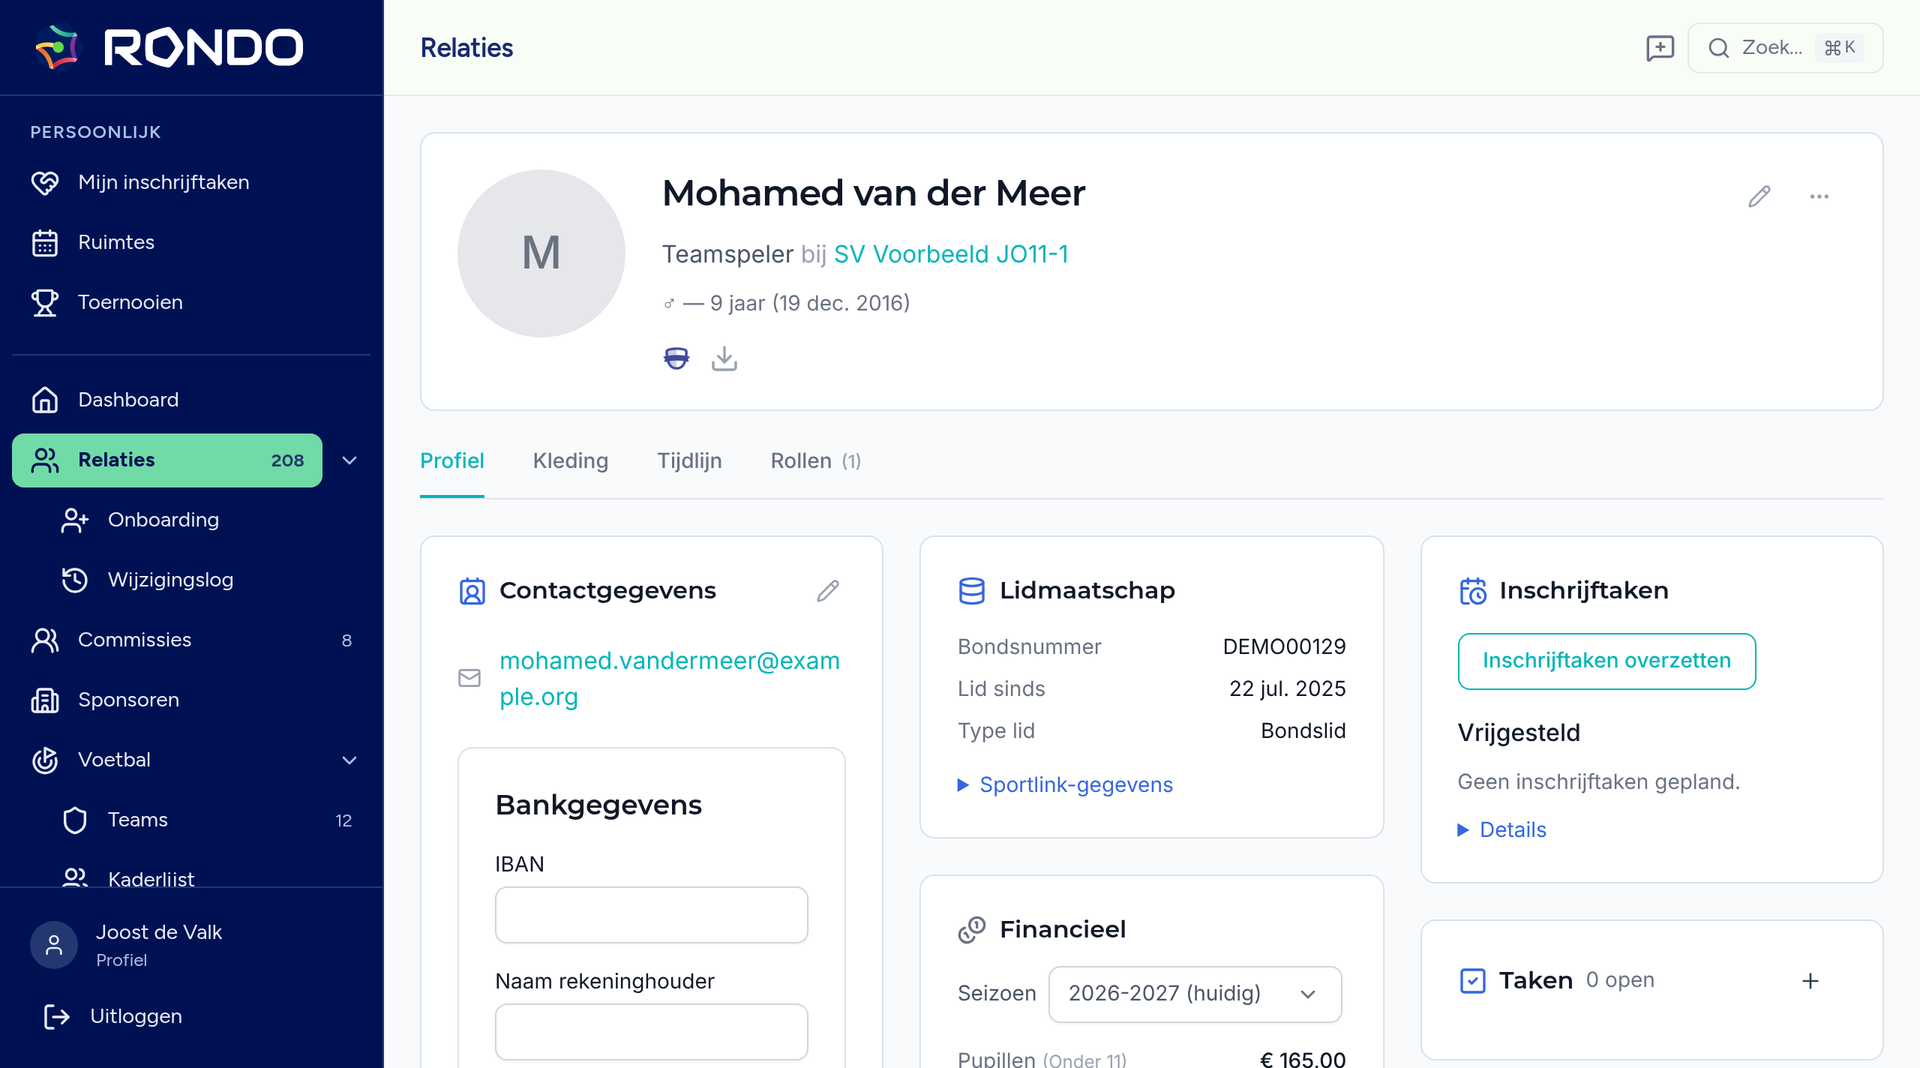This screenshot has width=1920, height=1068.
Task: Switch to the Kleding tab
Action: pos(570,461)
